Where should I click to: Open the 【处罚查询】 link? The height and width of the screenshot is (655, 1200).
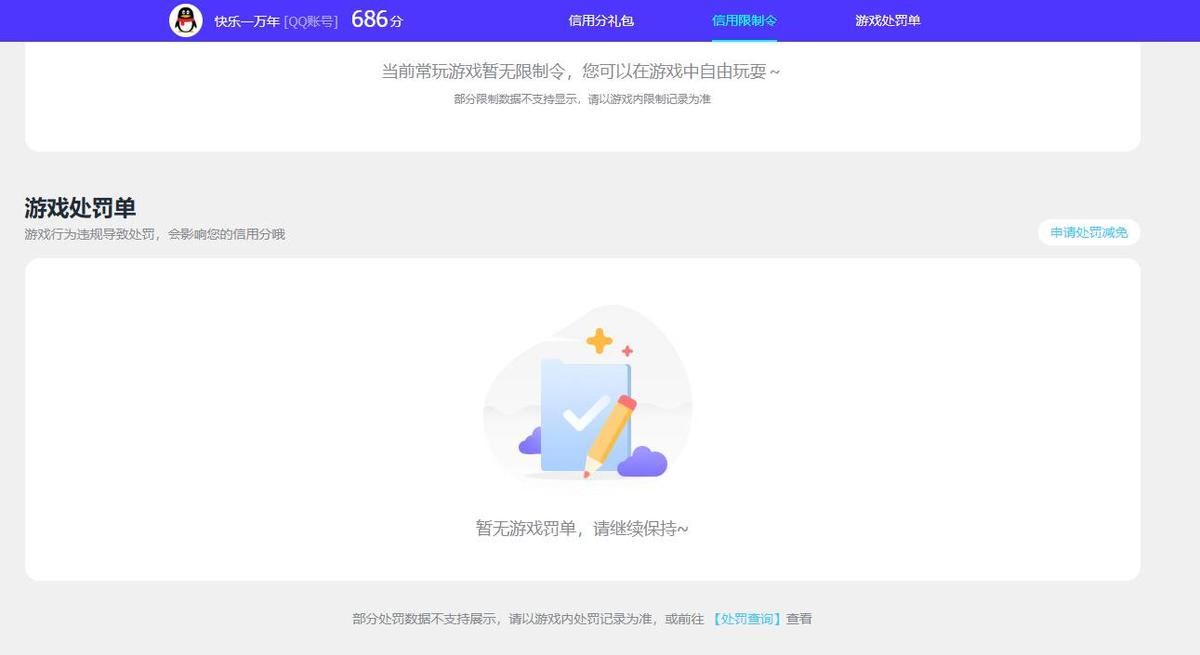(x=747, y=619)
